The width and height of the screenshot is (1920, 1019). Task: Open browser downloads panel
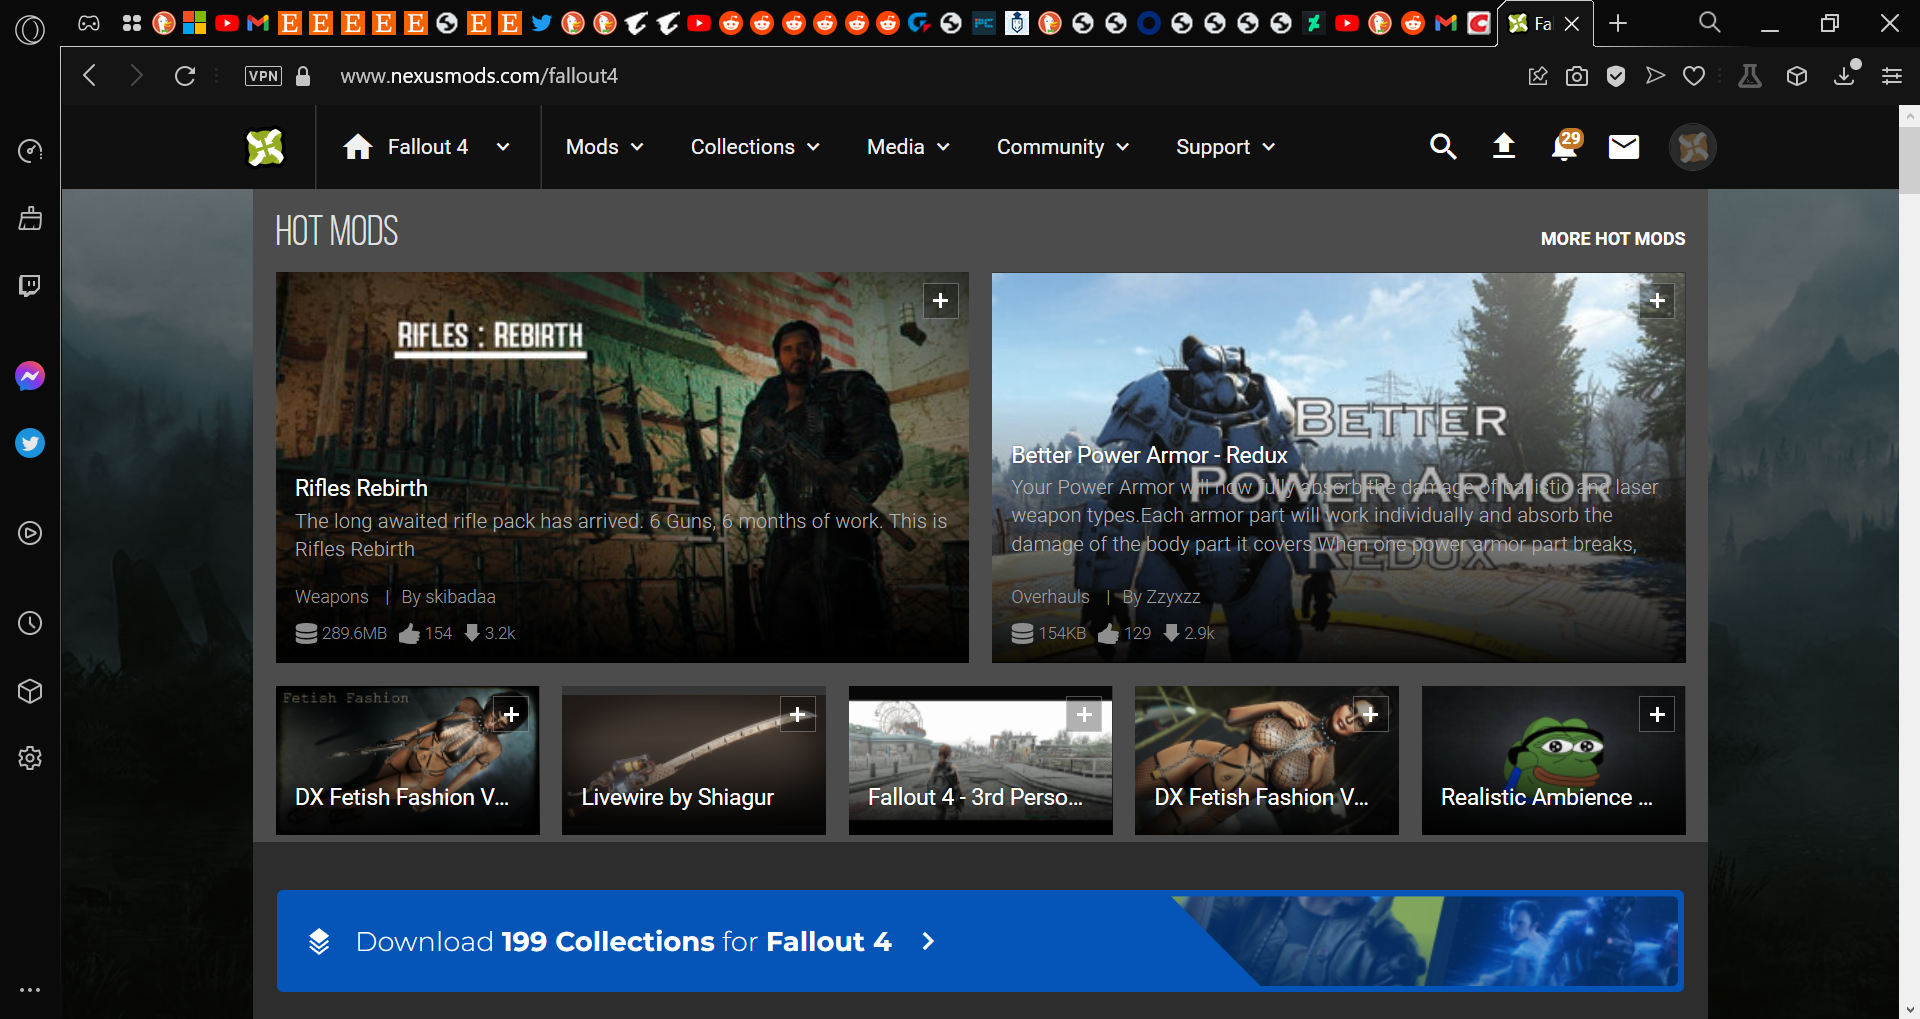click(1845, 75)
